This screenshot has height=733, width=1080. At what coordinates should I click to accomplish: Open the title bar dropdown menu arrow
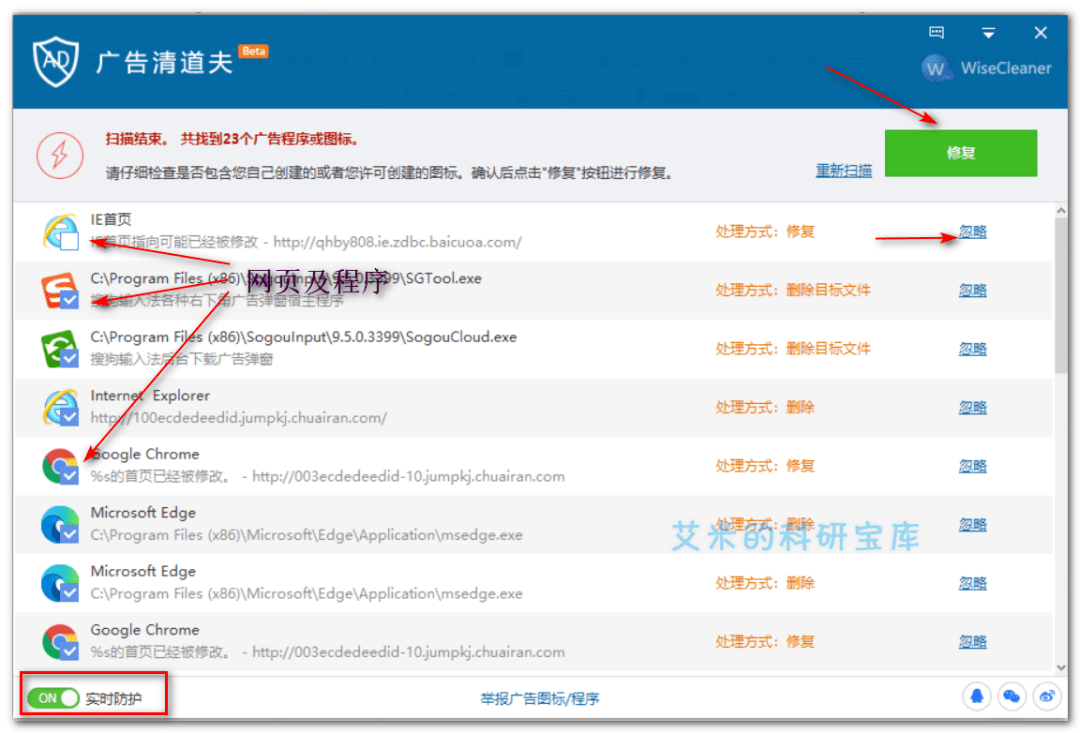(988, 33)
